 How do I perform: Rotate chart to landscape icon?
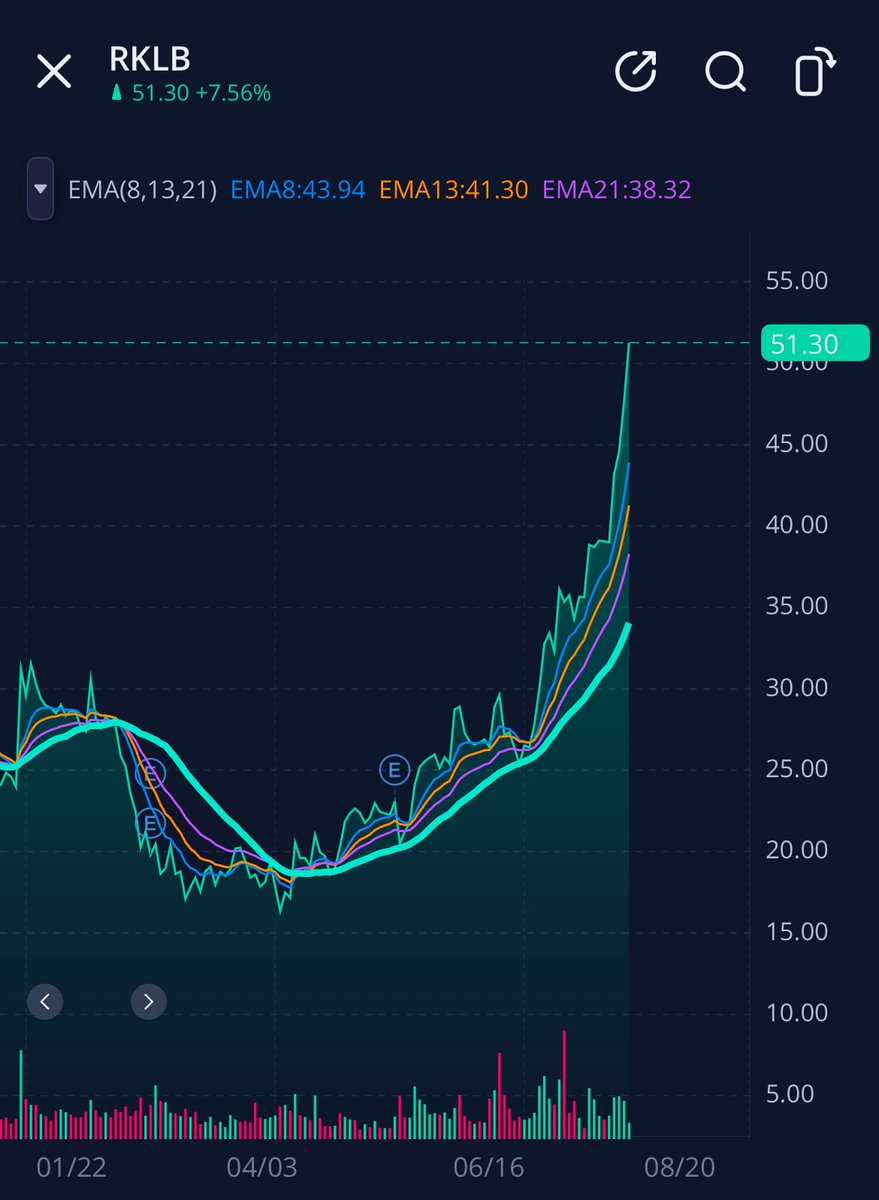(x=815, y=73)
